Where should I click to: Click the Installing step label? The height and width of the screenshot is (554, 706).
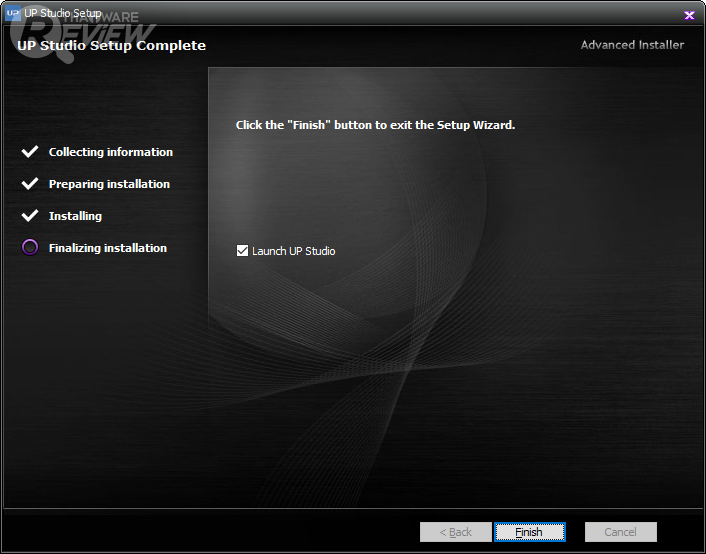pos(75,216)
